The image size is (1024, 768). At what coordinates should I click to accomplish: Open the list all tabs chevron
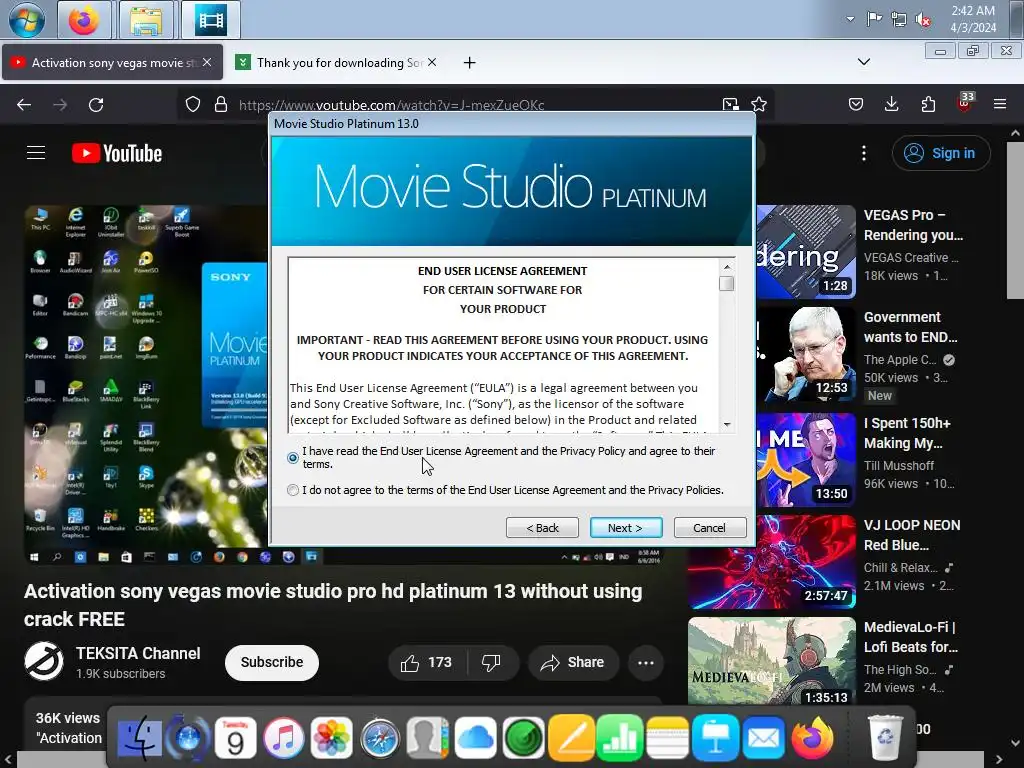864,62
